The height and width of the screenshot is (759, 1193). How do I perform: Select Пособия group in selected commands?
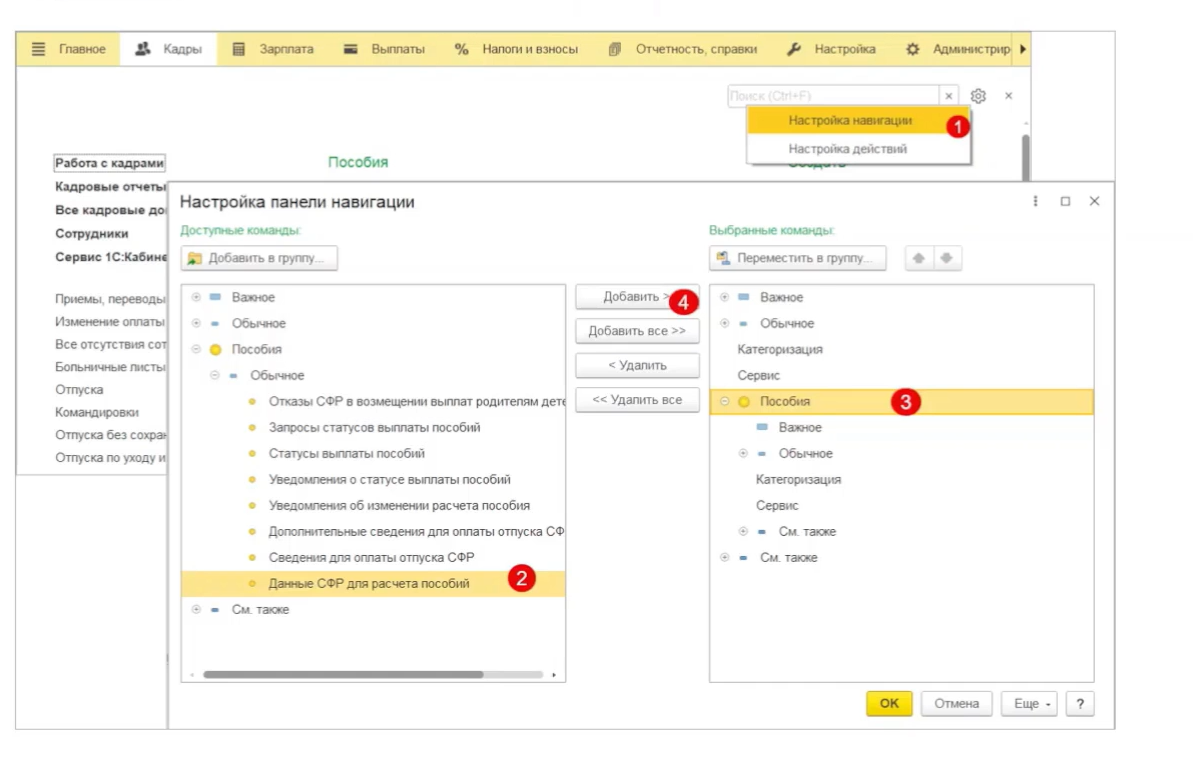point(902,402)
